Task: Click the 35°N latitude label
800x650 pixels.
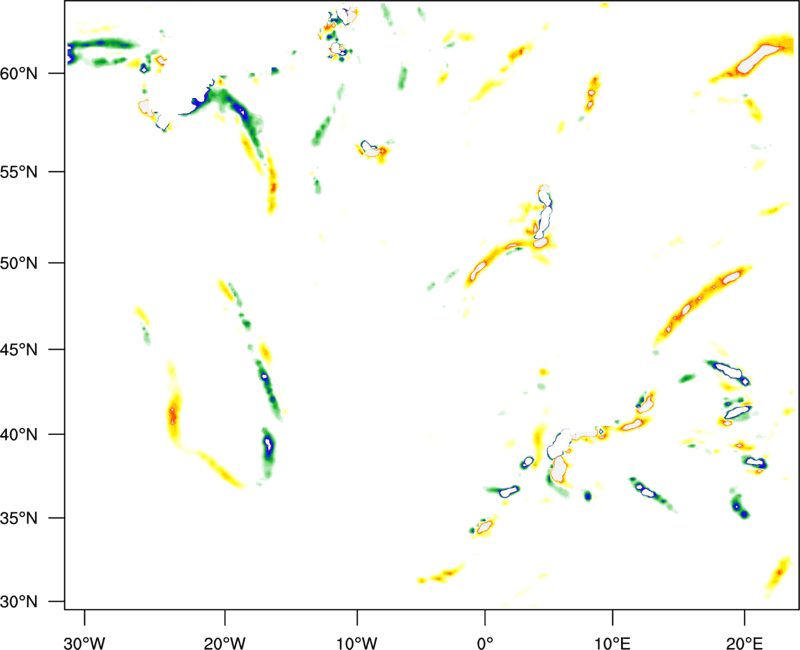Action: tap(19, 518)
